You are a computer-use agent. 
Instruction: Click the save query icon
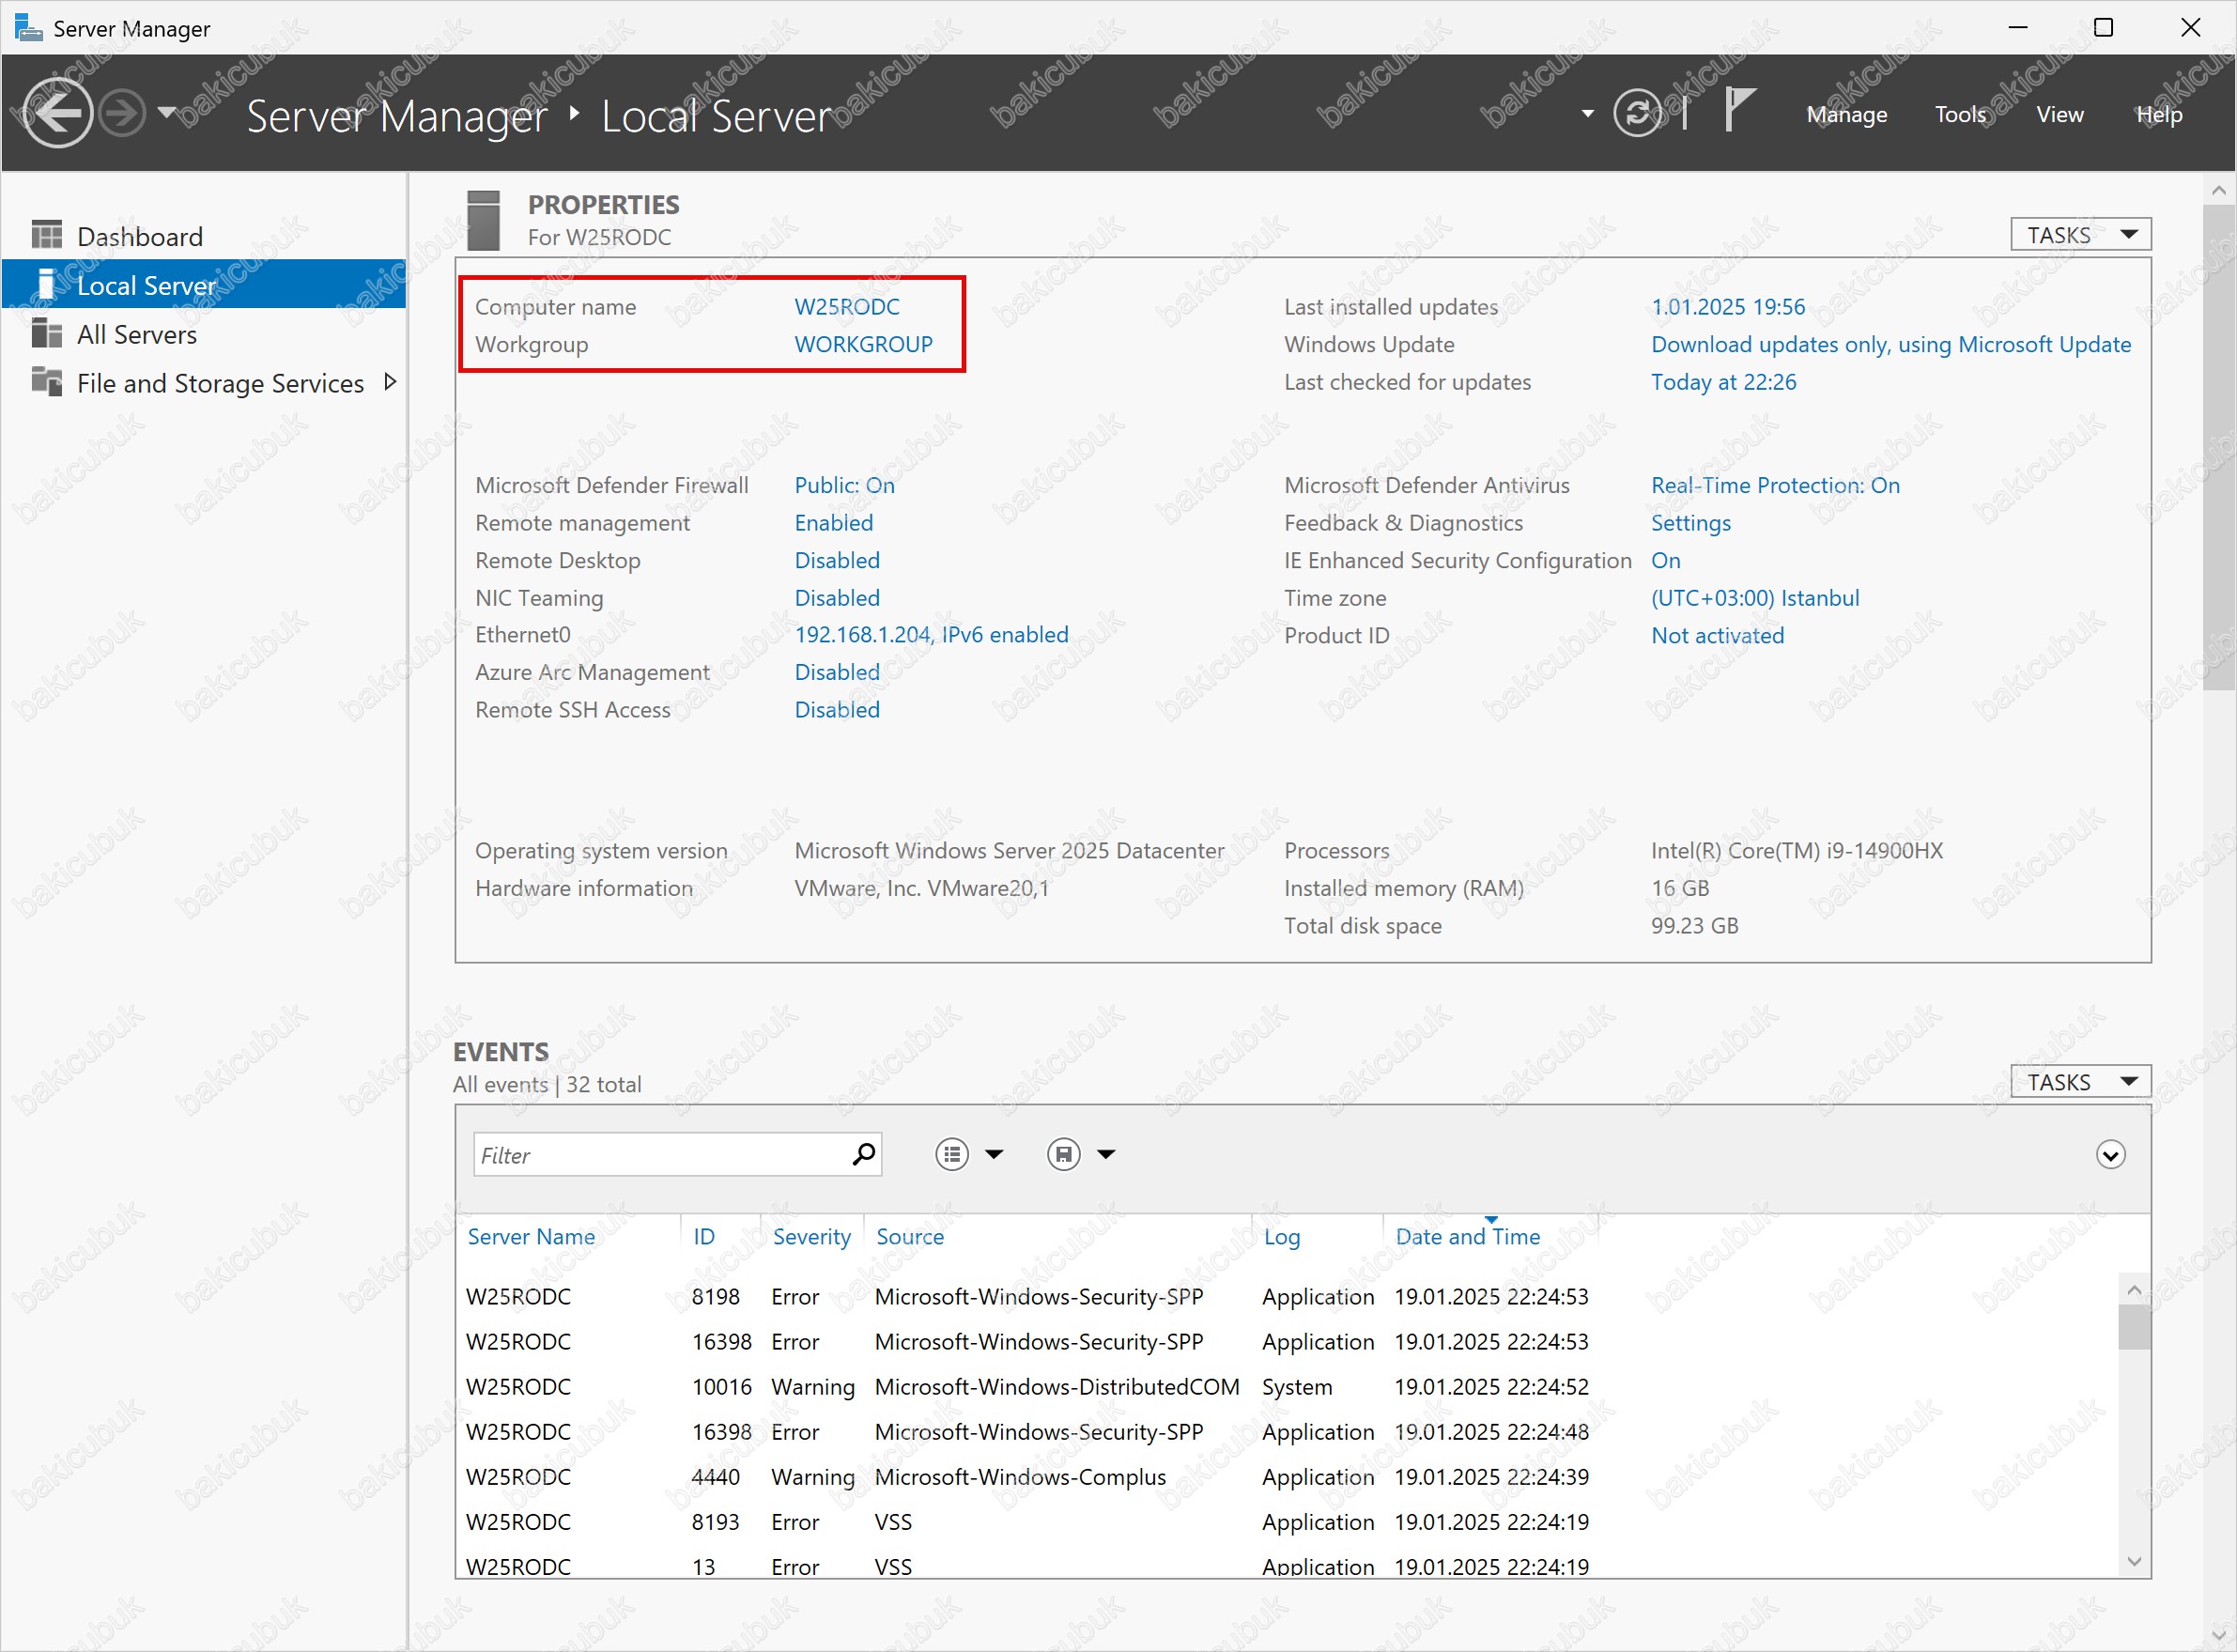[x=1063, y=1154]
